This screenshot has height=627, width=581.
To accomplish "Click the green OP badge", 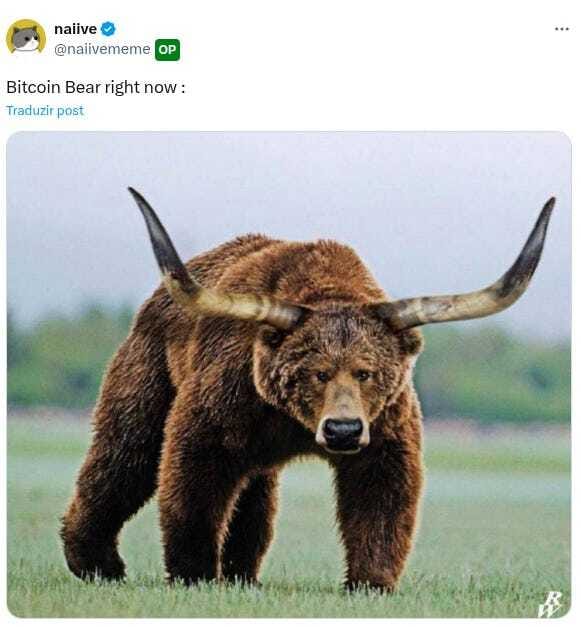I will 167,50.
